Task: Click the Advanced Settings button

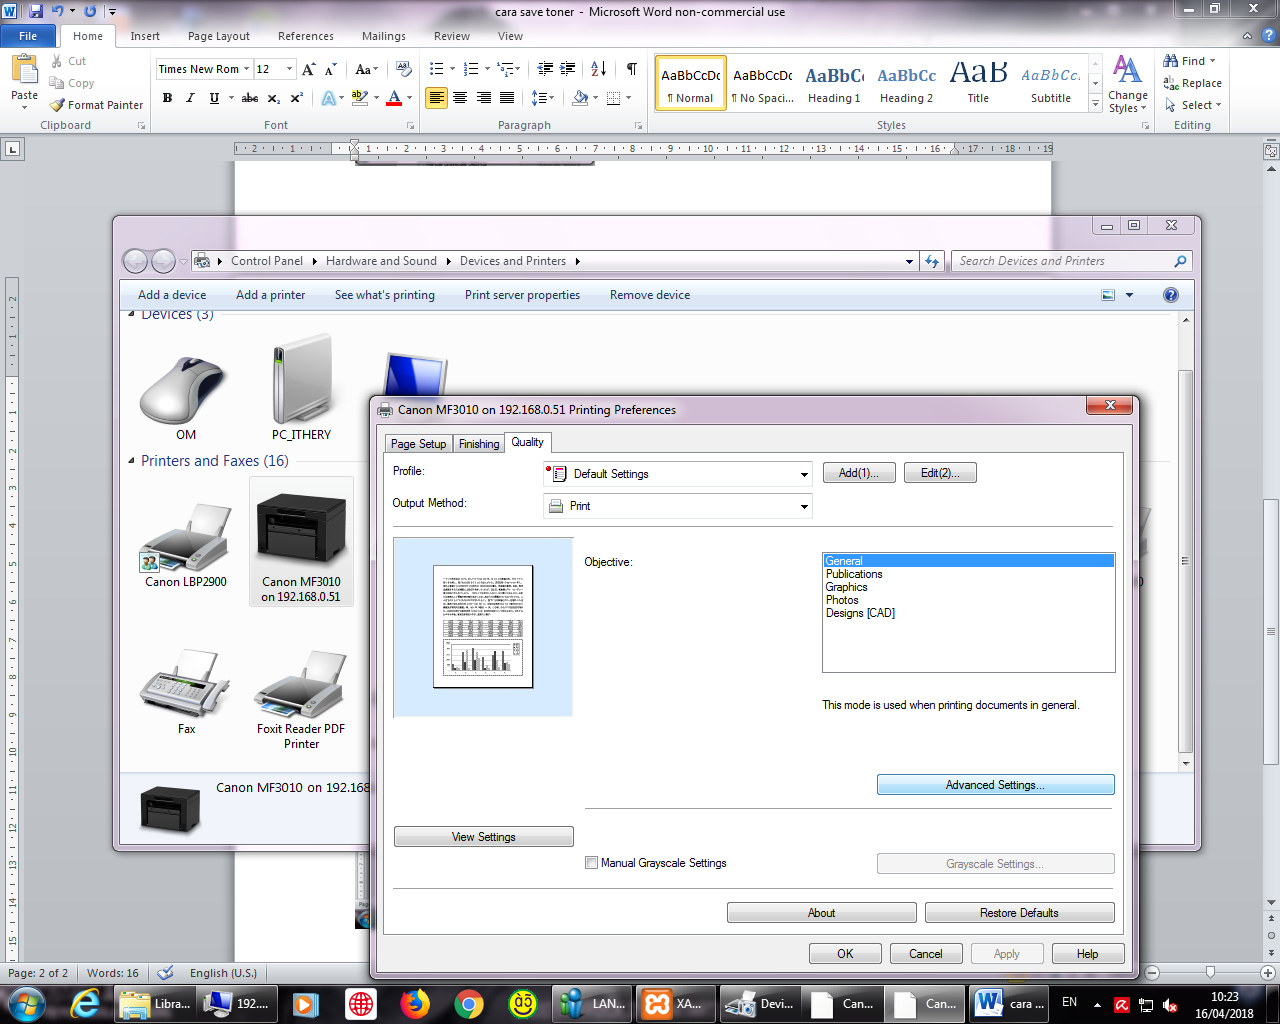Action: click(x=995, y=784)
